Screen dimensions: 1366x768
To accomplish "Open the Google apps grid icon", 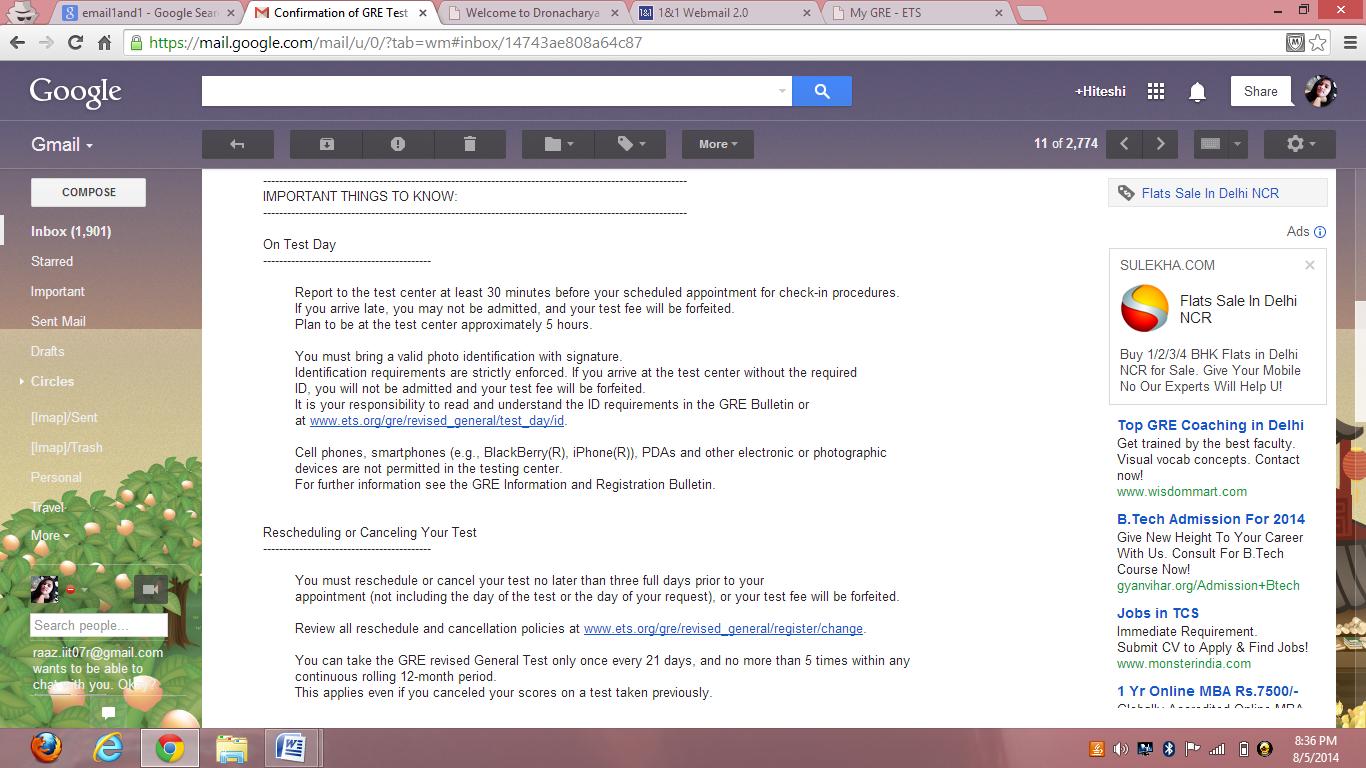I will [x=1156, y=91].
